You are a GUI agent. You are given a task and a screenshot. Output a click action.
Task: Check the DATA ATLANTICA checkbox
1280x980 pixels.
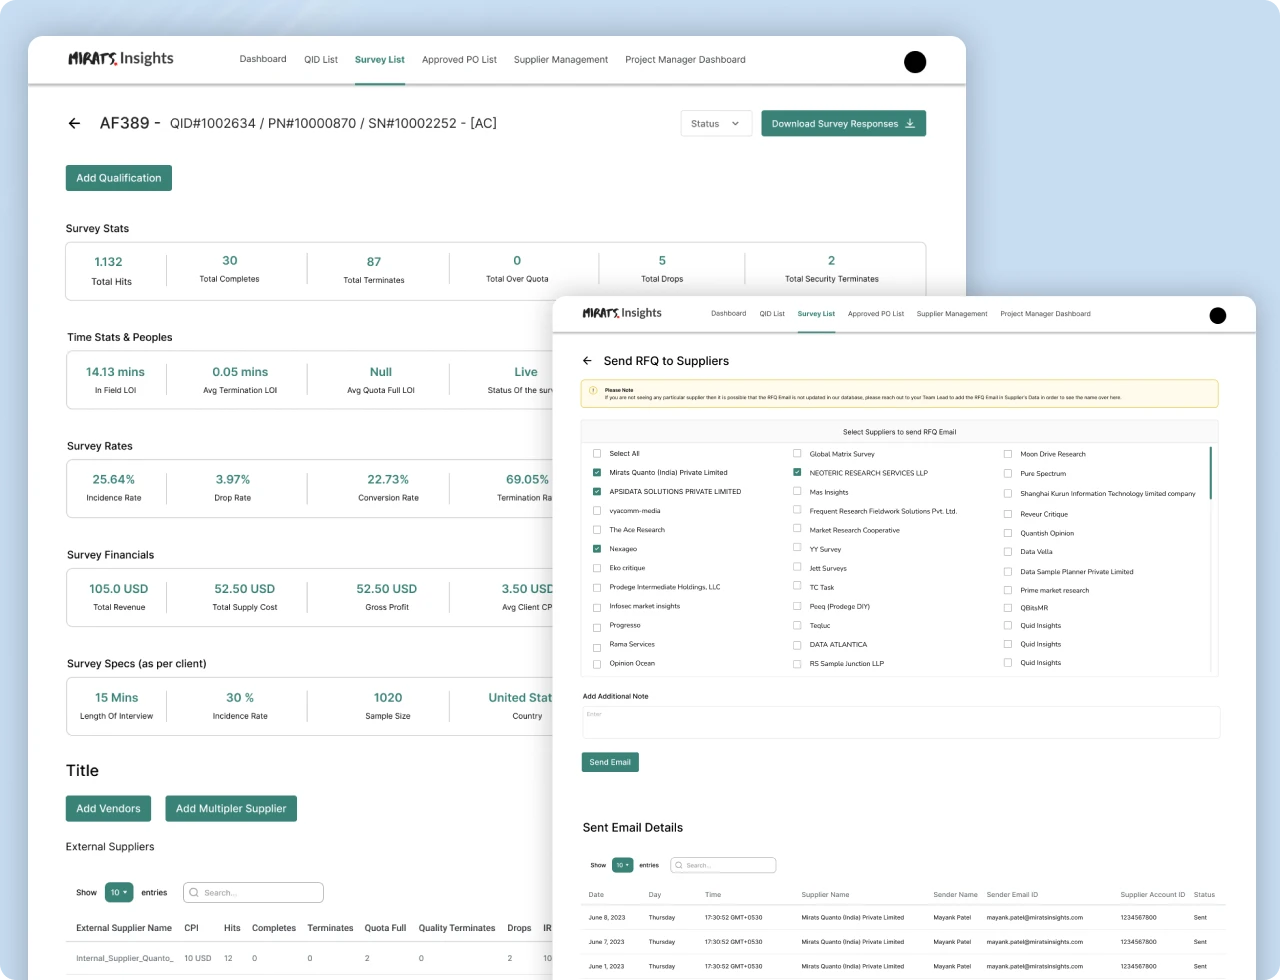click(797, 645)
